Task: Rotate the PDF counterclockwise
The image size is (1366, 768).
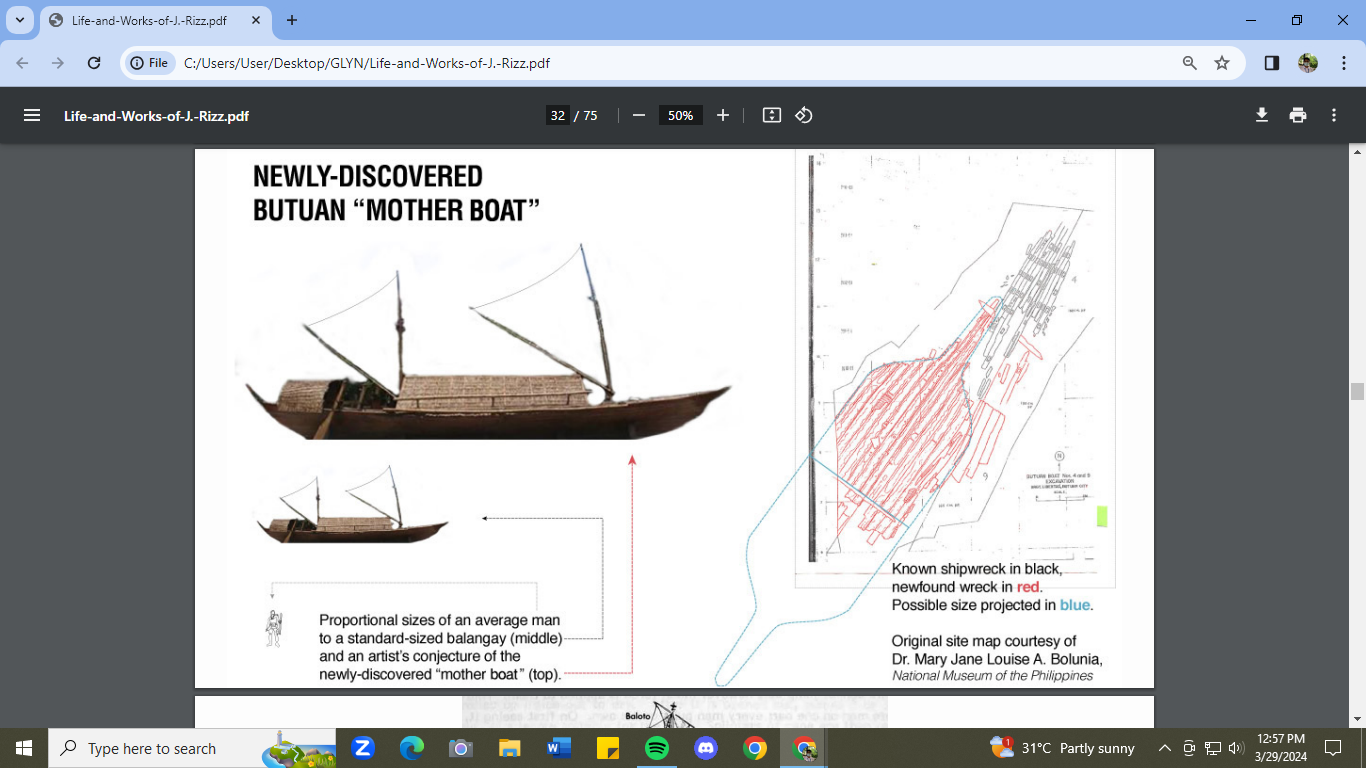Action: [x=804, y=115]
